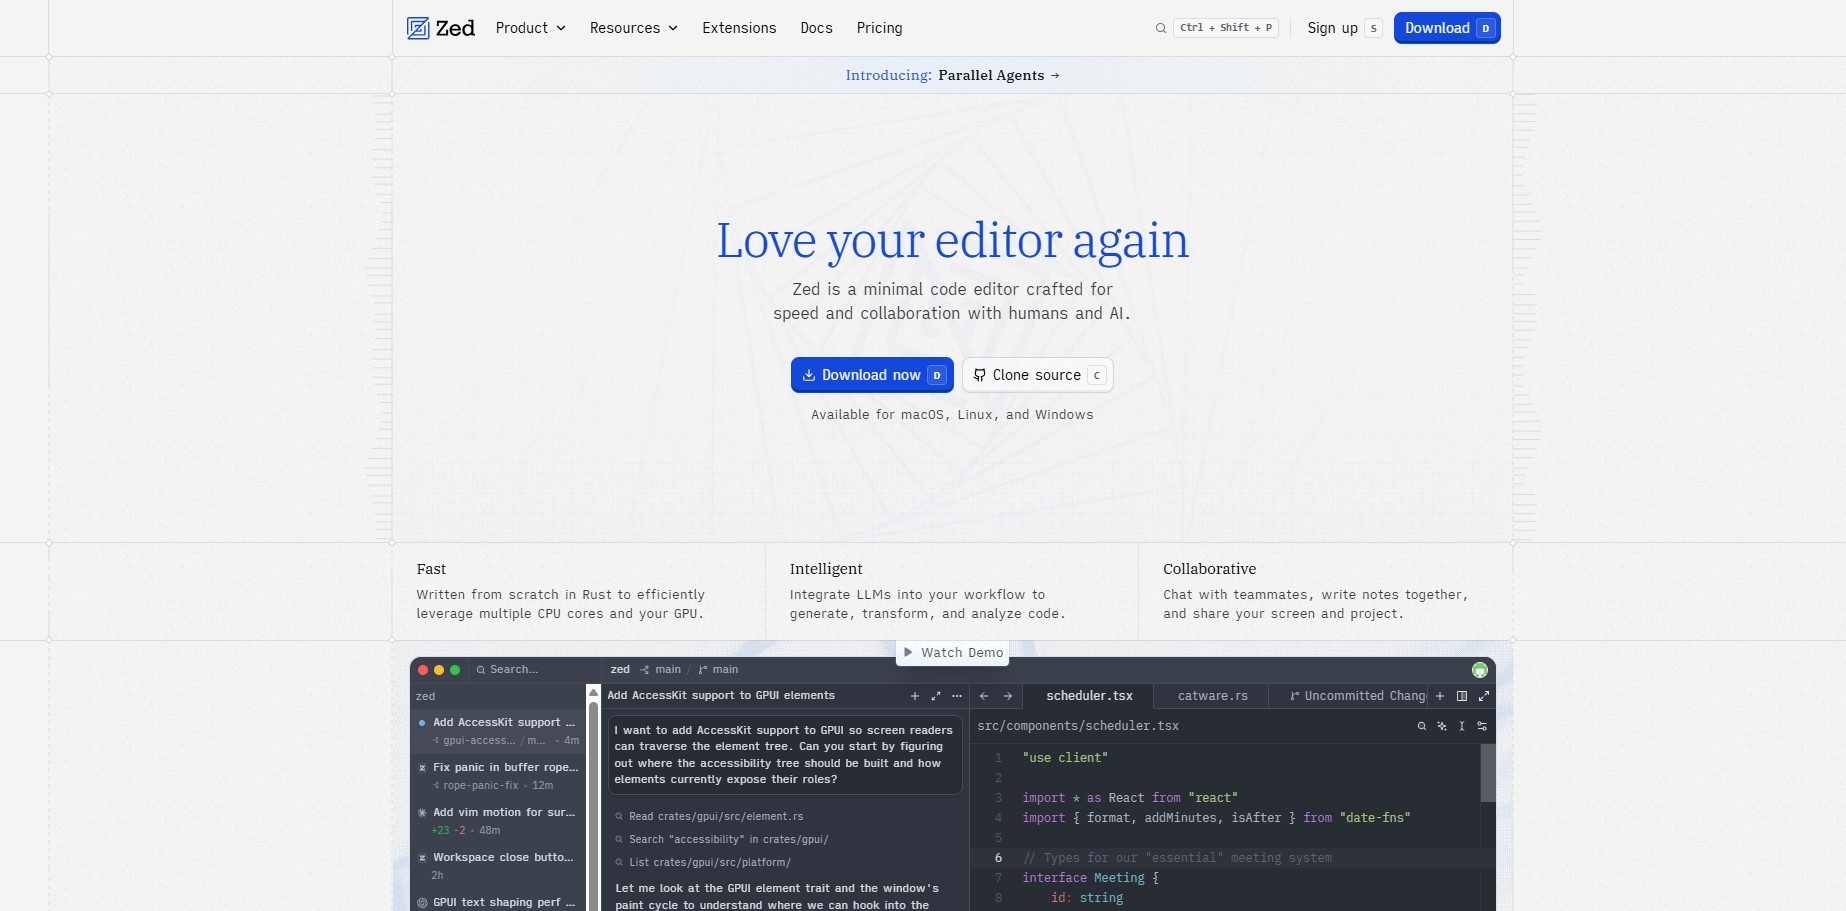The image size is (1846, 911).
Task: Click the GitHub icon in Clone source
Action: [980, 375]
